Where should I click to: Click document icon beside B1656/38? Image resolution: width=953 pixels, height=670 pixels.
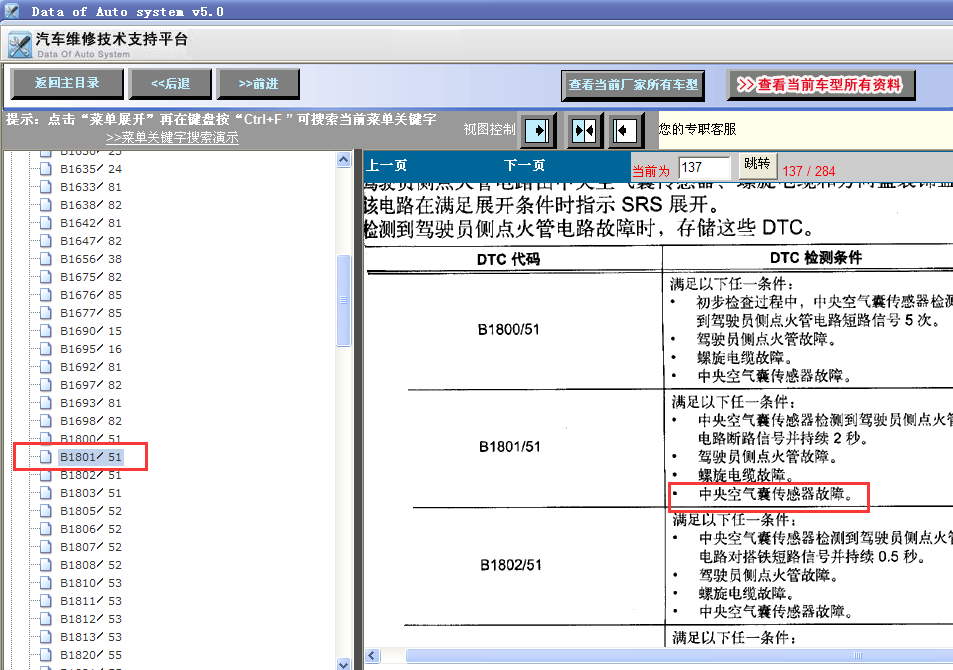[x=46, y=259]
